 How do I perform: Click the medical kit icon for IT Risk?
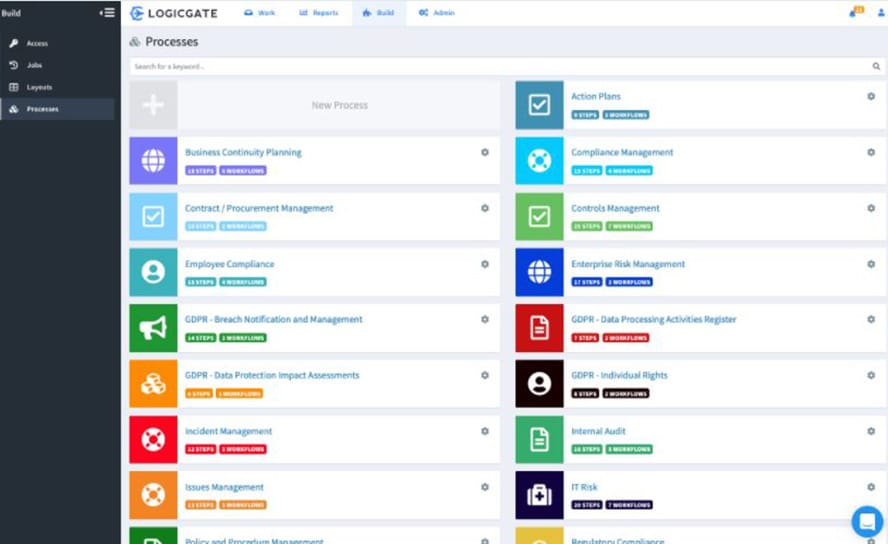(x=539, y=495)
